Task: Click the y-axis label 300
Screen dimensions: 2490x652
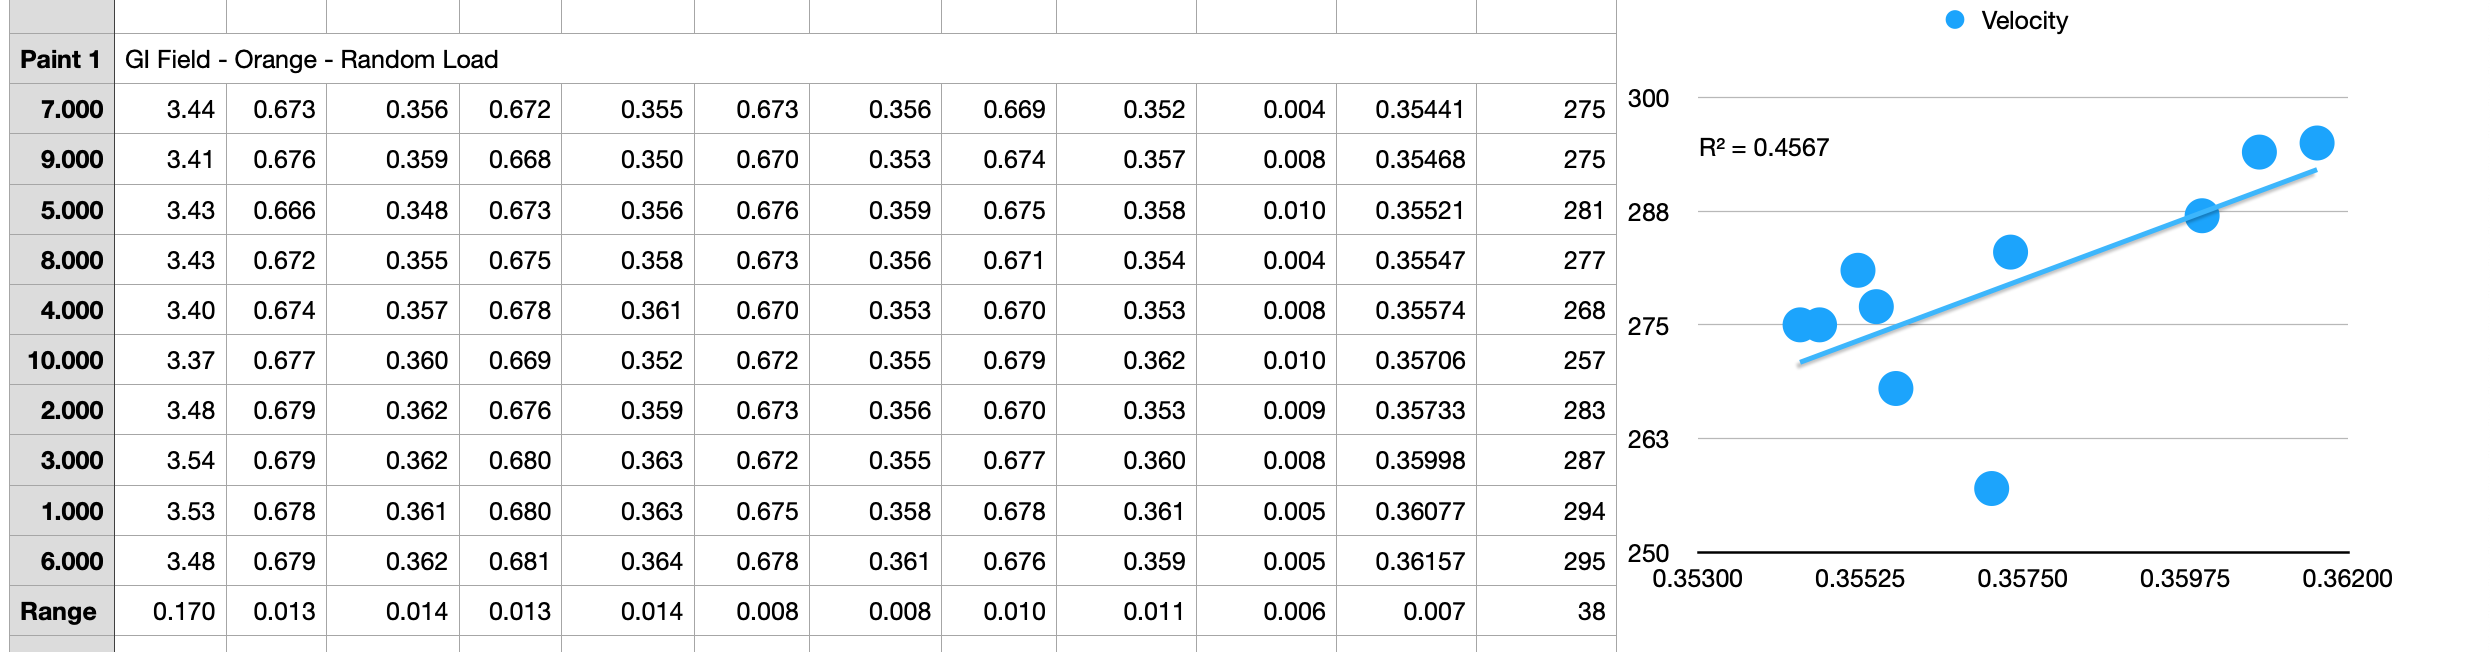Action: (x=1648, y=98)
